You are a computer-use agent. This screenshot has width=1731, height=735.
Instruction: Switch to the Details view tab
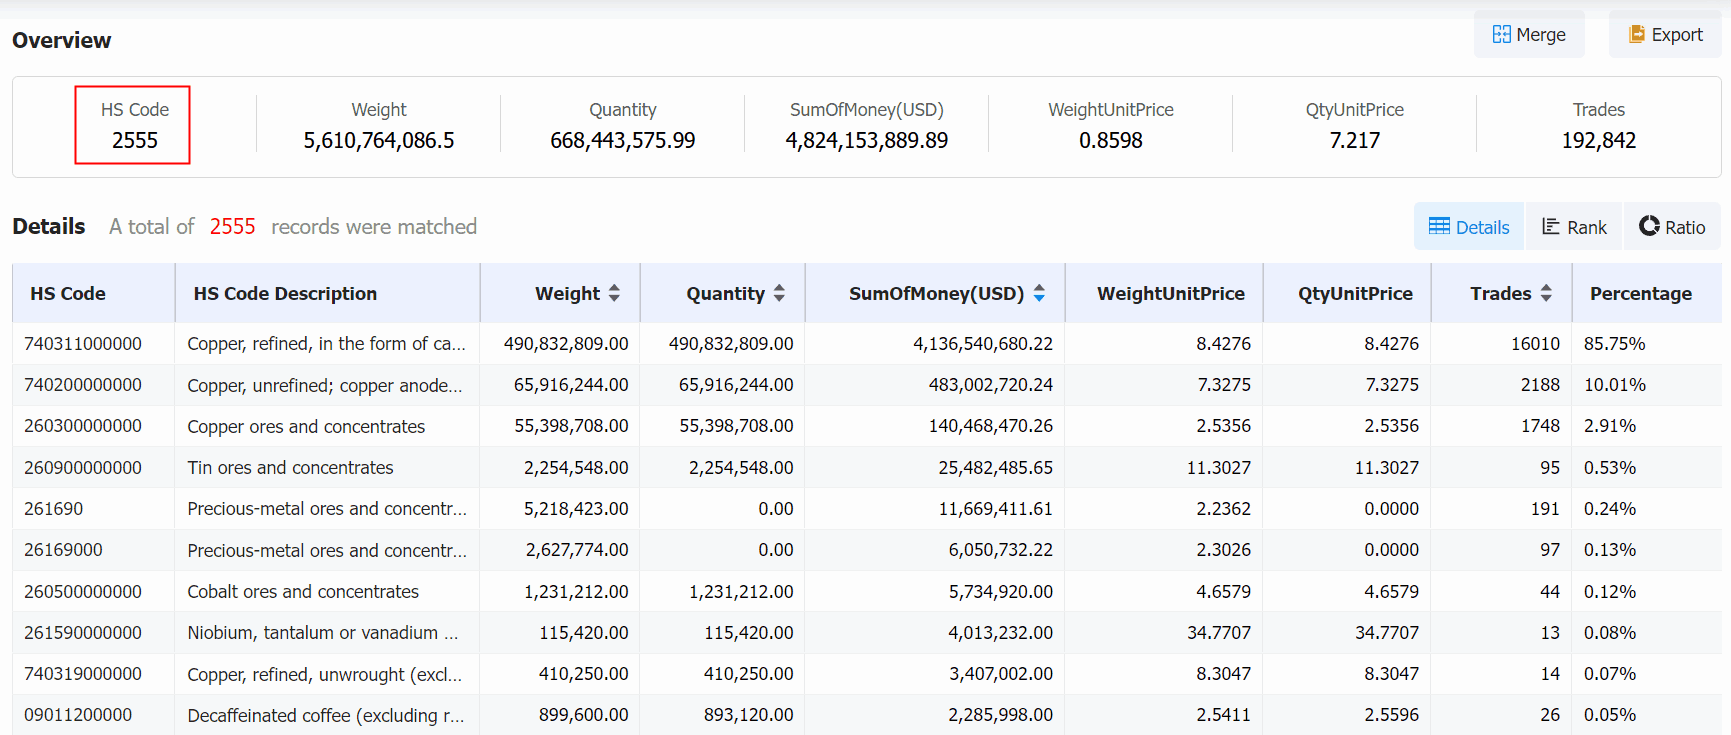click(1469, 227)
